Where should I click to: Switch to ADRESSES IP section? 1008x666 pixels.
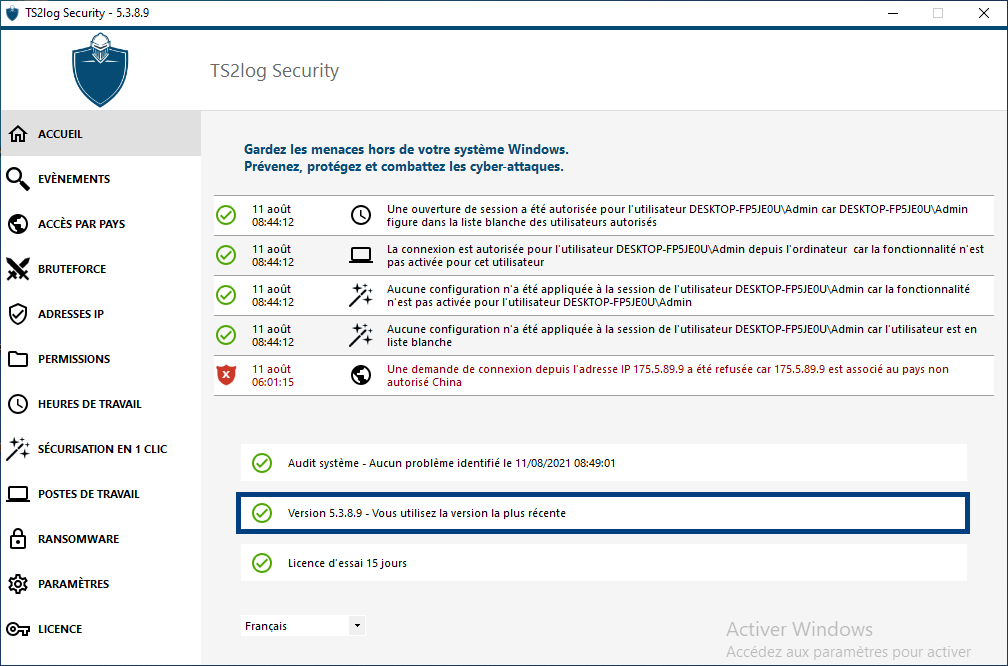(101, 314)
